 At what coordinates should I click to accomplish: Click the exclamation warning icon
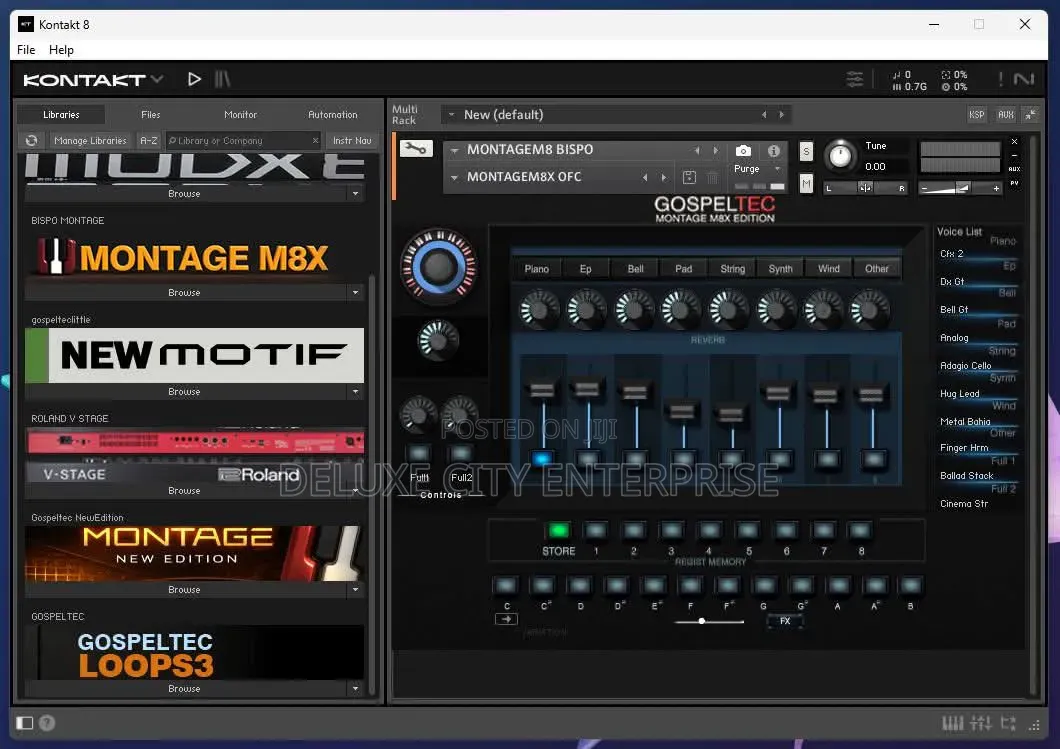pyautogui.click(x=1001, y=79)
